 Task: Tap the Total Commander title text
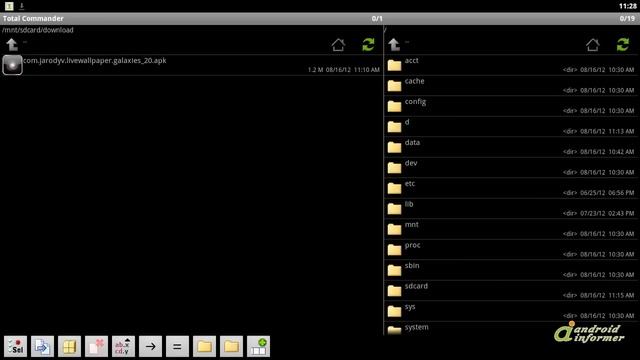(x=33, y=18)
